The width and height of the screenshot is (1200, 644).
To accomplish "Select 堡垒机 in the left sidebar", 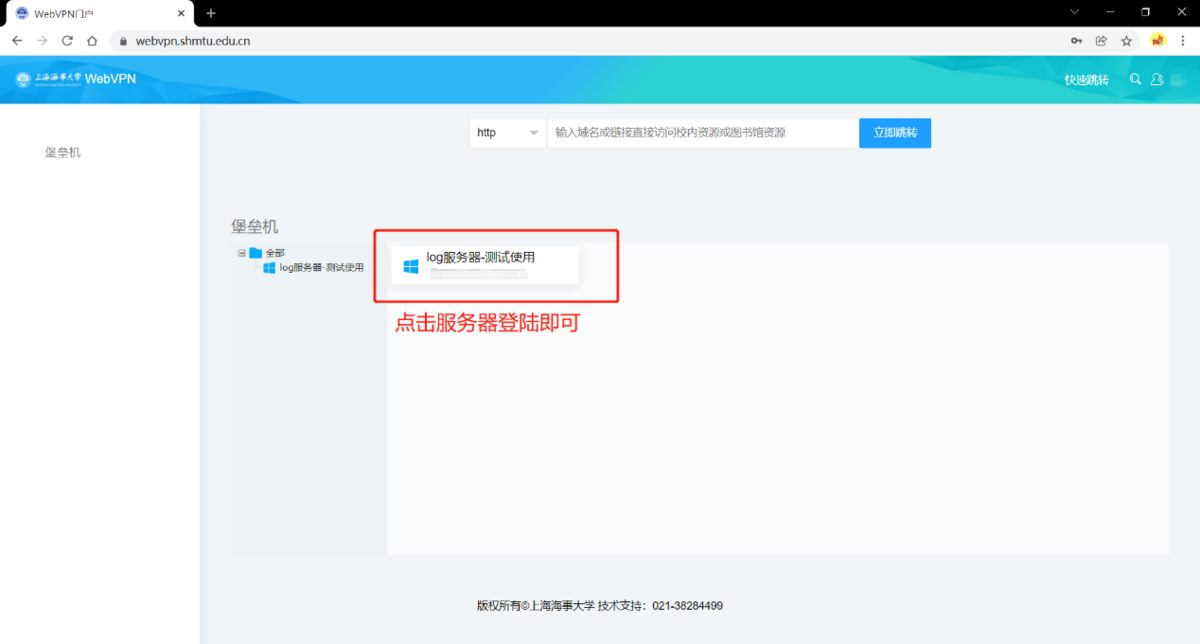I will (x=62, y=153).
